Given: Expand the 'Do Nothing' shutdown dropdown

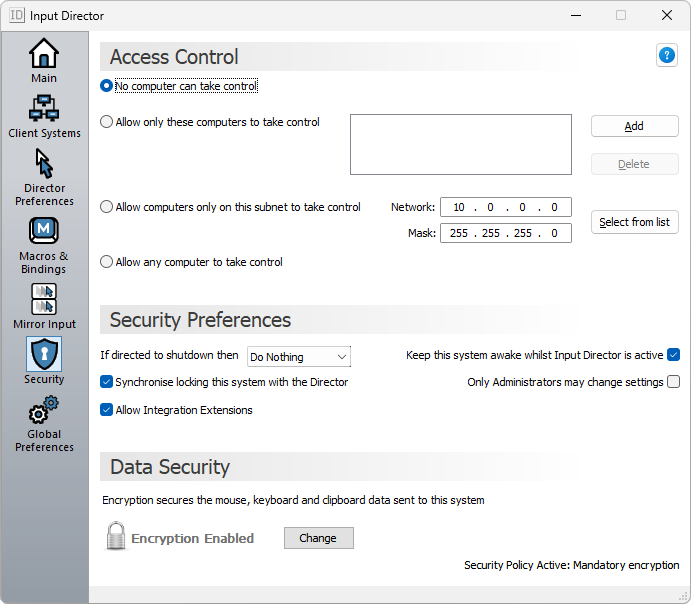Looking at the screenshot, I should click(x=299, y=357).
